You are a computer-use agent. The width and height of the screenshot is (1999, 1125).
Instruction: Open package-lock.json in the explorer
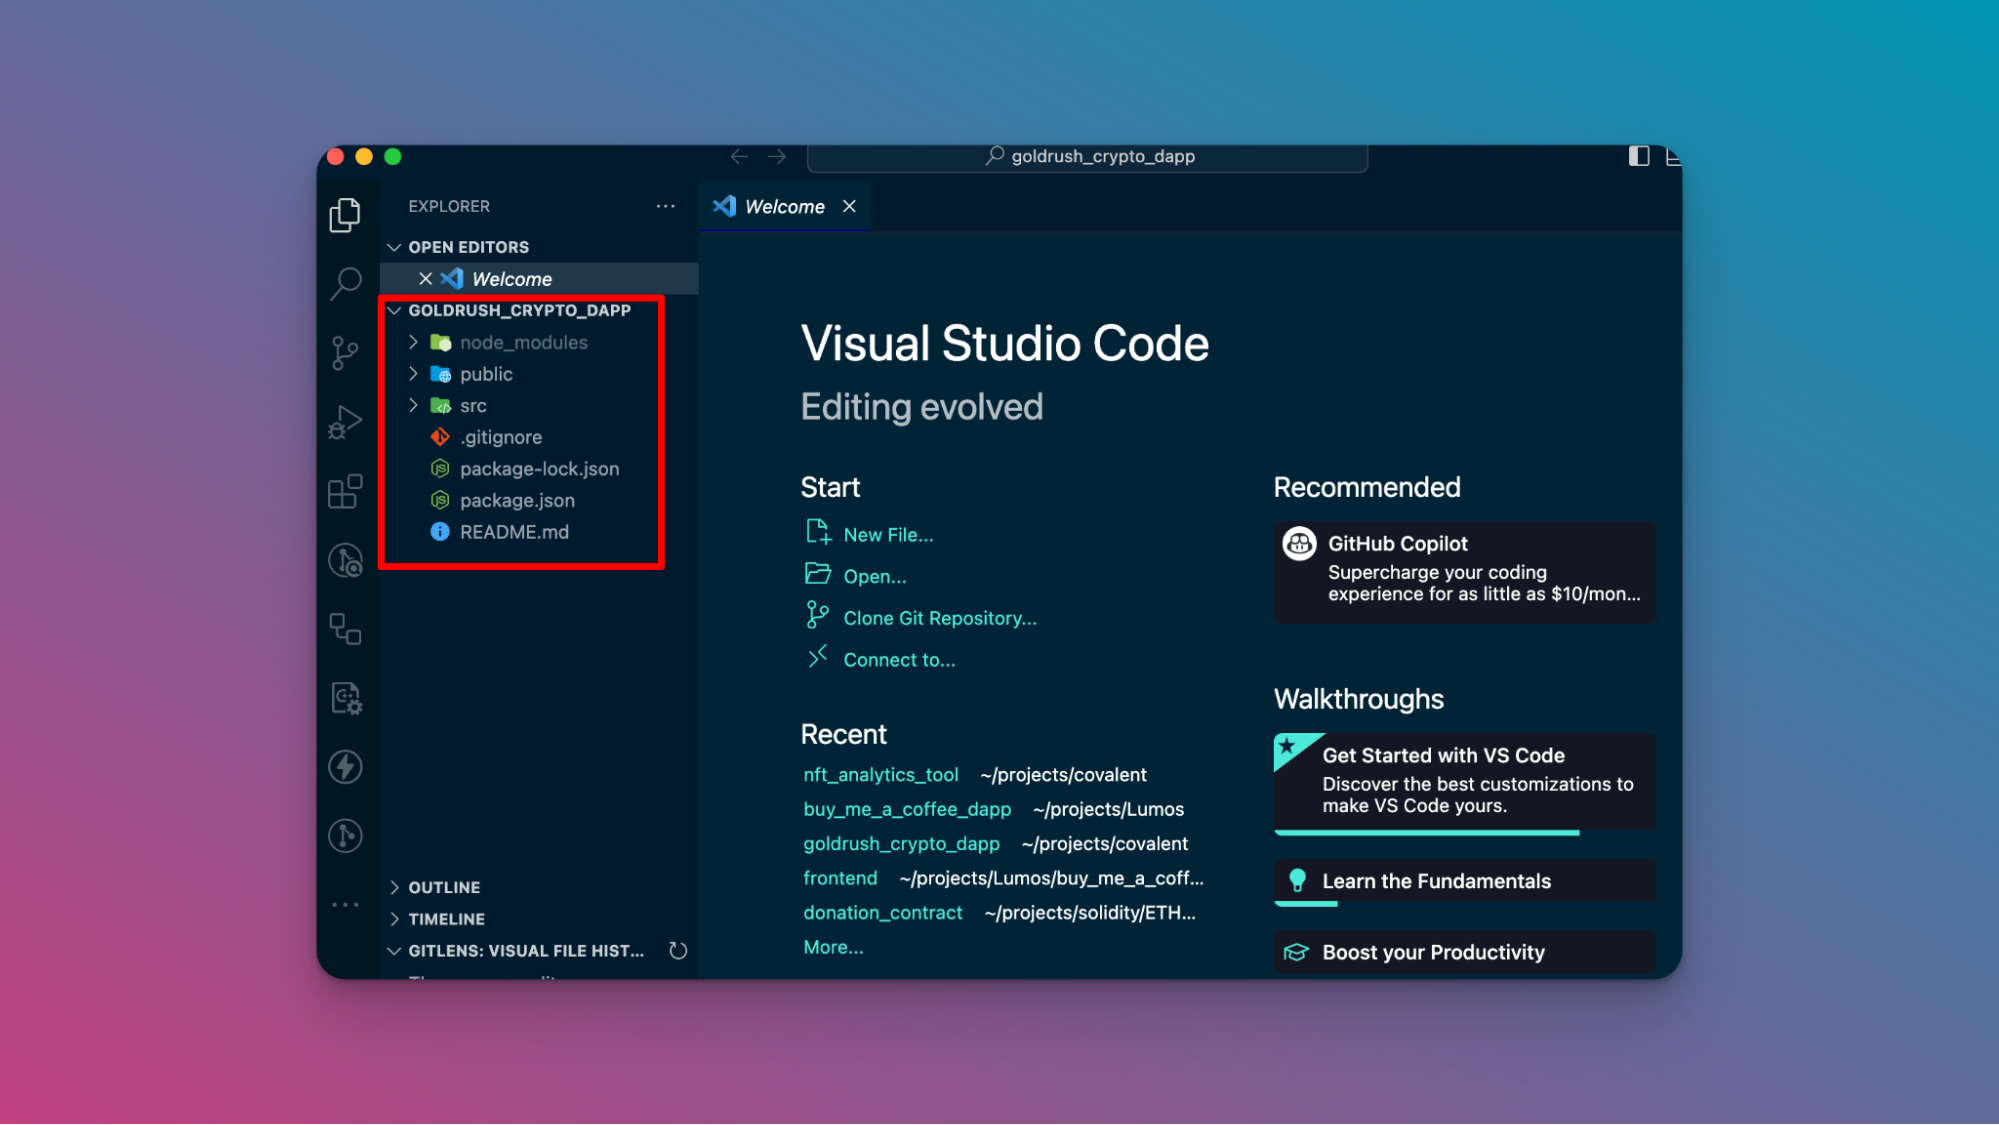point(539,469)
